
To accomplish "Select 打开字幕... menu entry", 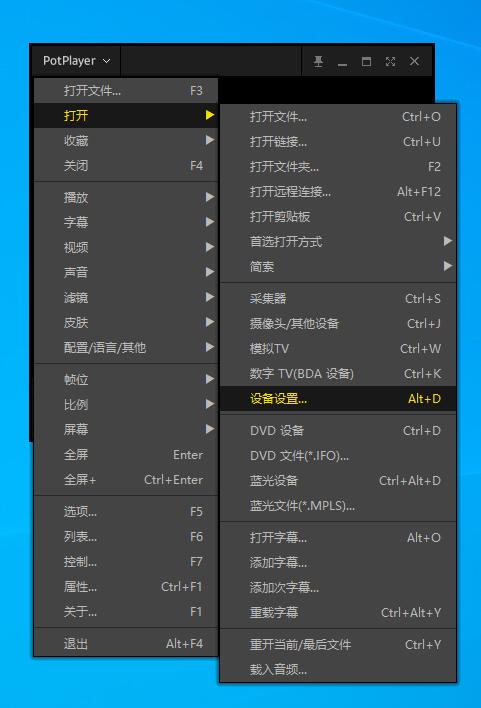I will pos(338,537).
